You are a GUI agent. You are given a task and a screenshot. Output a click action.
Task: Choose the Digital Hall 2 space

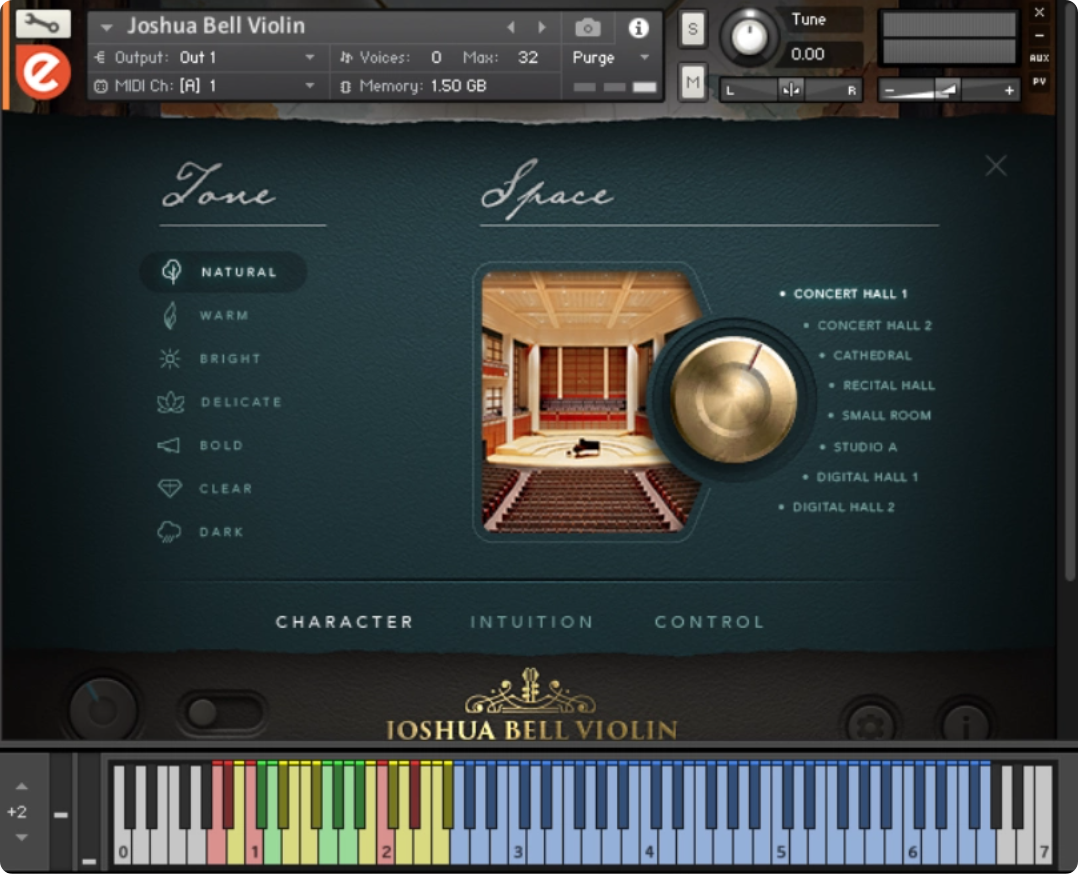point(837,507)
